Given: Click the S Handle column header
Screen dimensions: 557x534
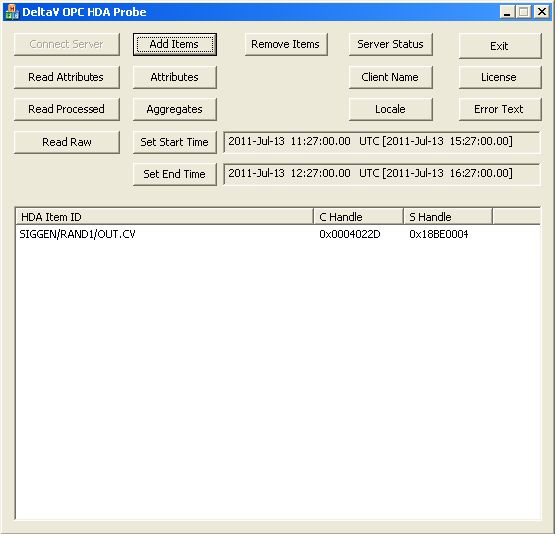Looking at the screenshot, I should [448, 217].
